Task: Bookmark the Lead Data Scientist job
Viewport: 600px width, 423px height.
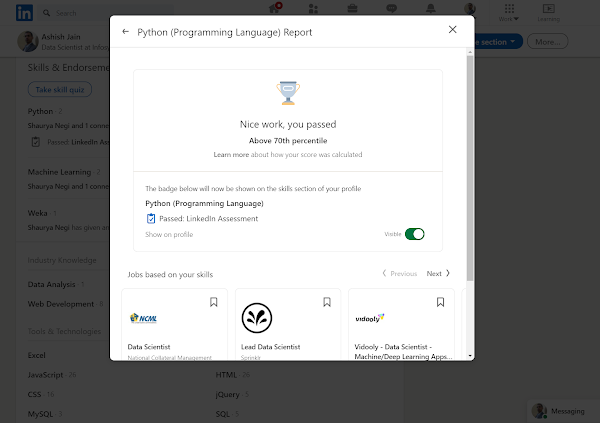Action: click(x=327, y=302)
